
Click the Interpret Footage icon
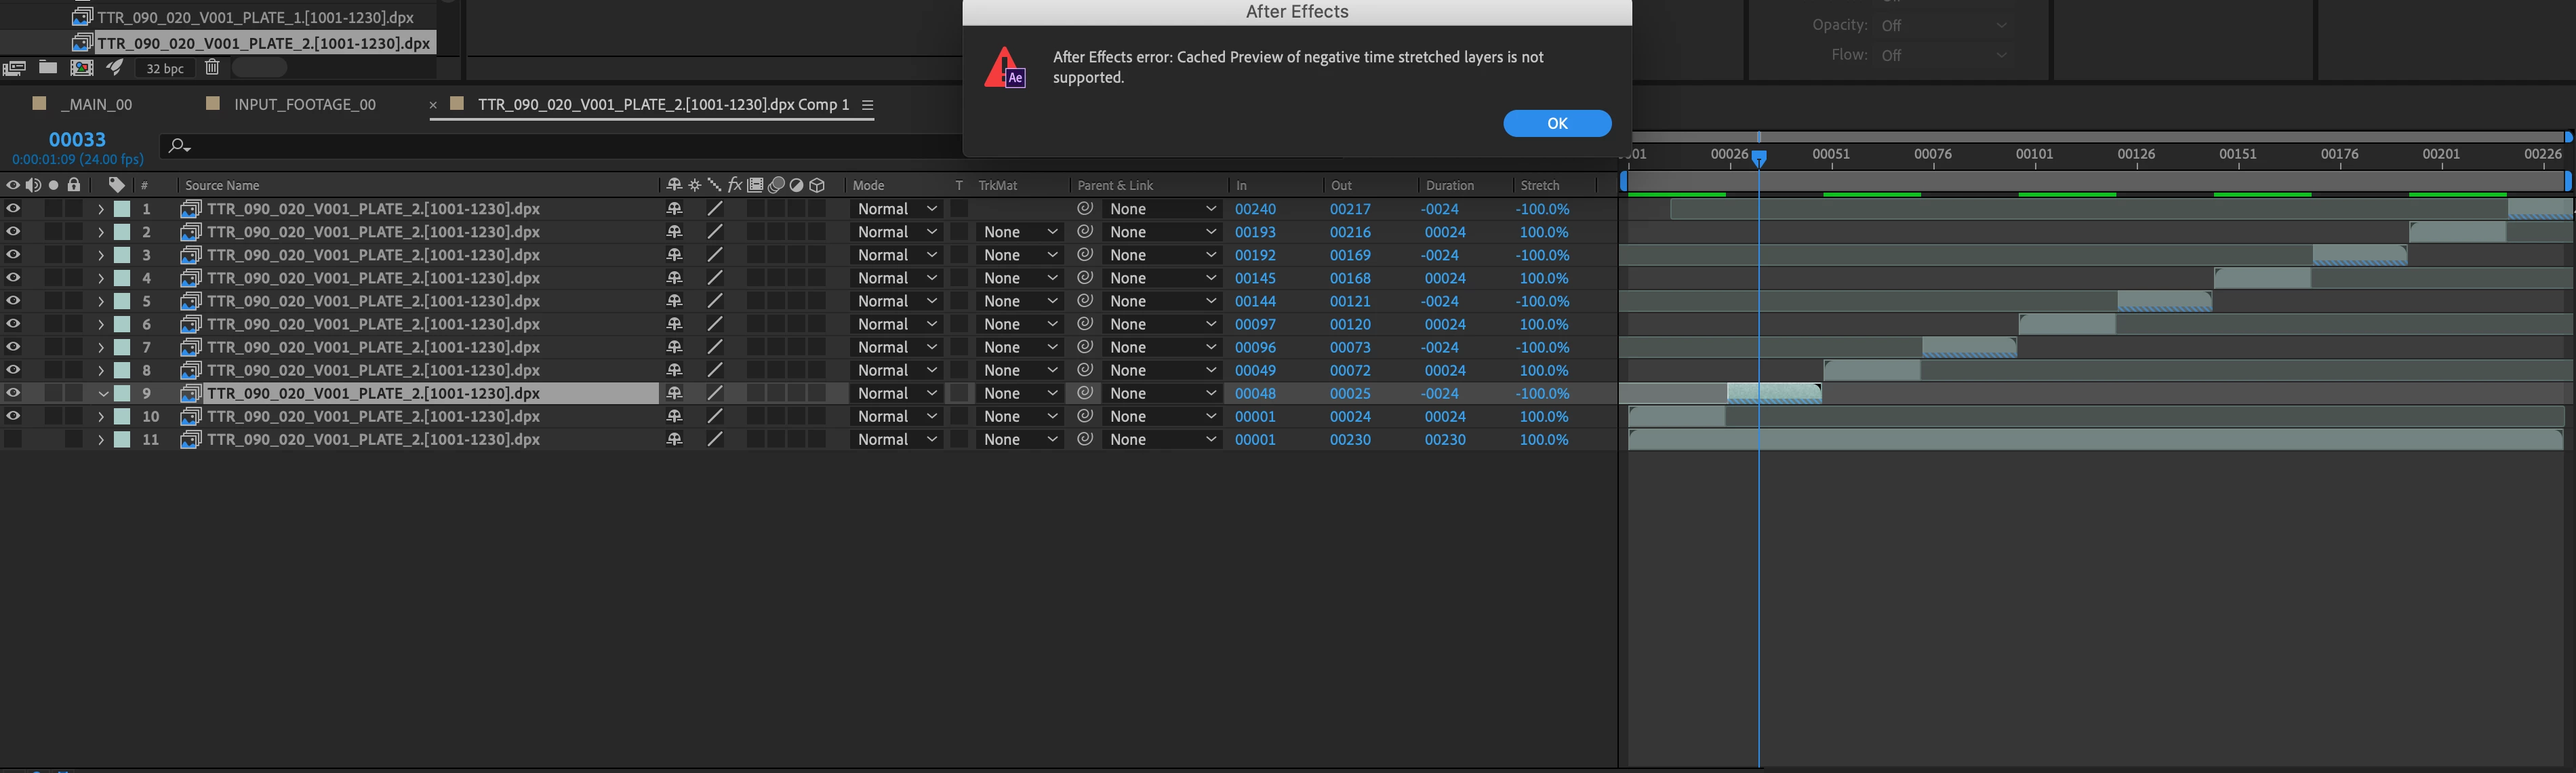pos(14,68)
